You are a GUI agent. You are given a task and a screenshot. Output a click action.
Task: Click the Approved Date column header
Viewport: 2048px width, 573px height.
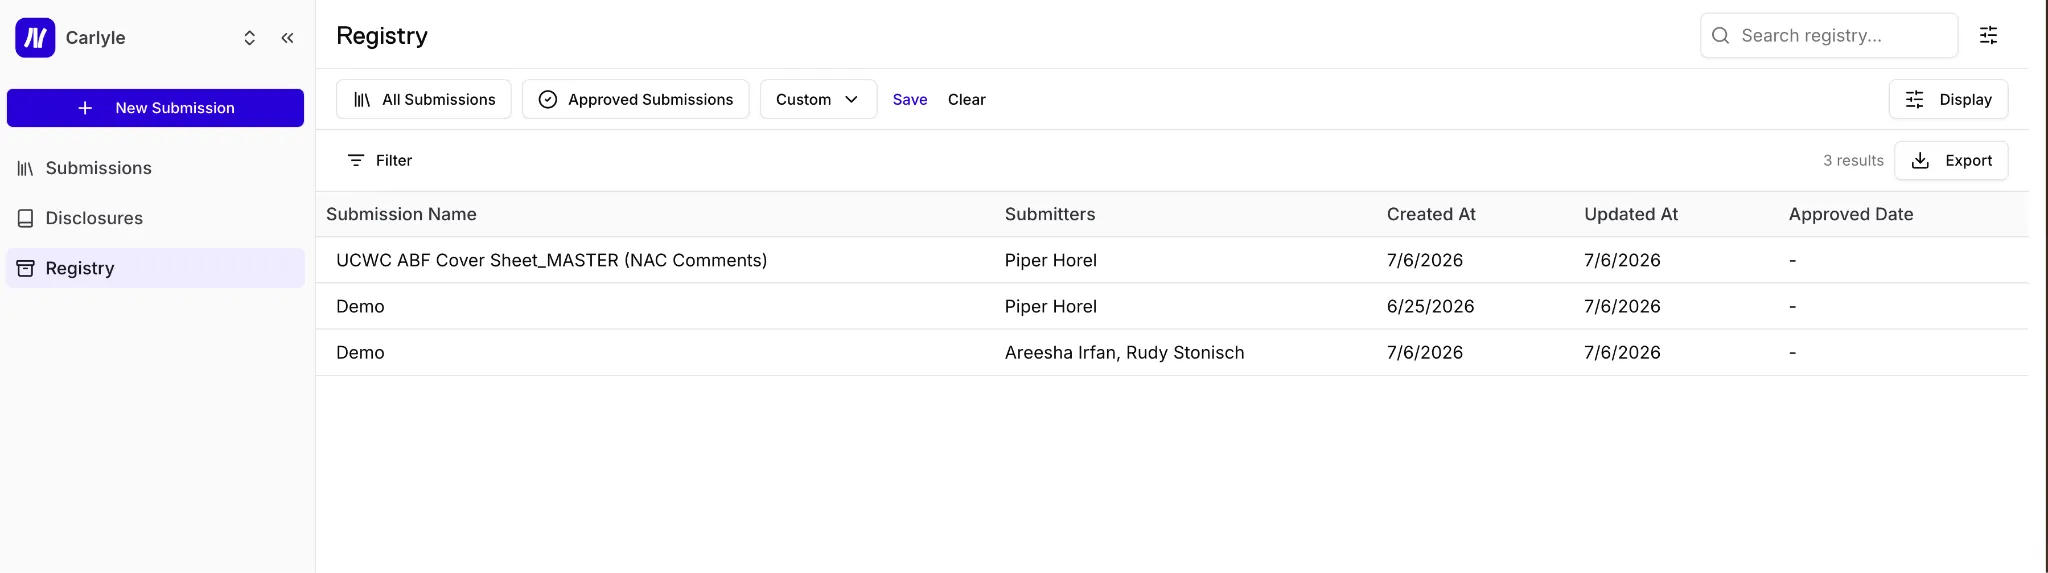(1851, 214)
